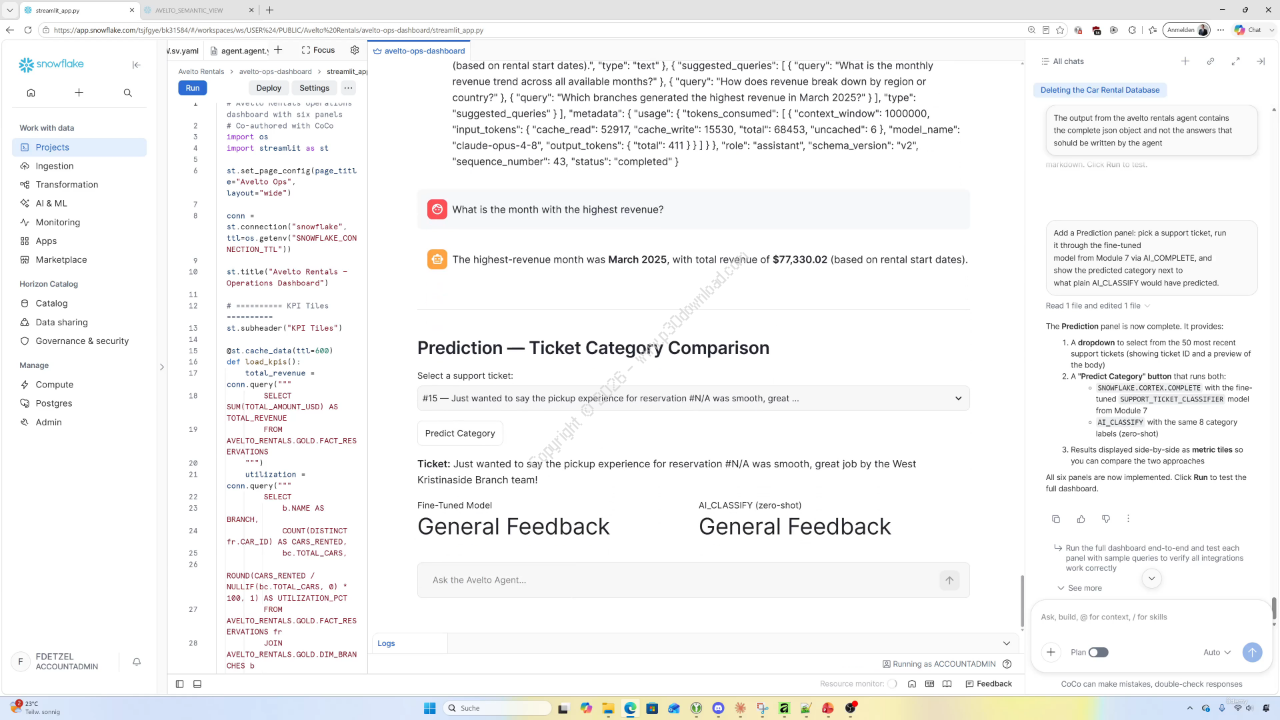1280x720 pixels.
Task: Add a new editor tab with plus
Action: coord(278,50)
